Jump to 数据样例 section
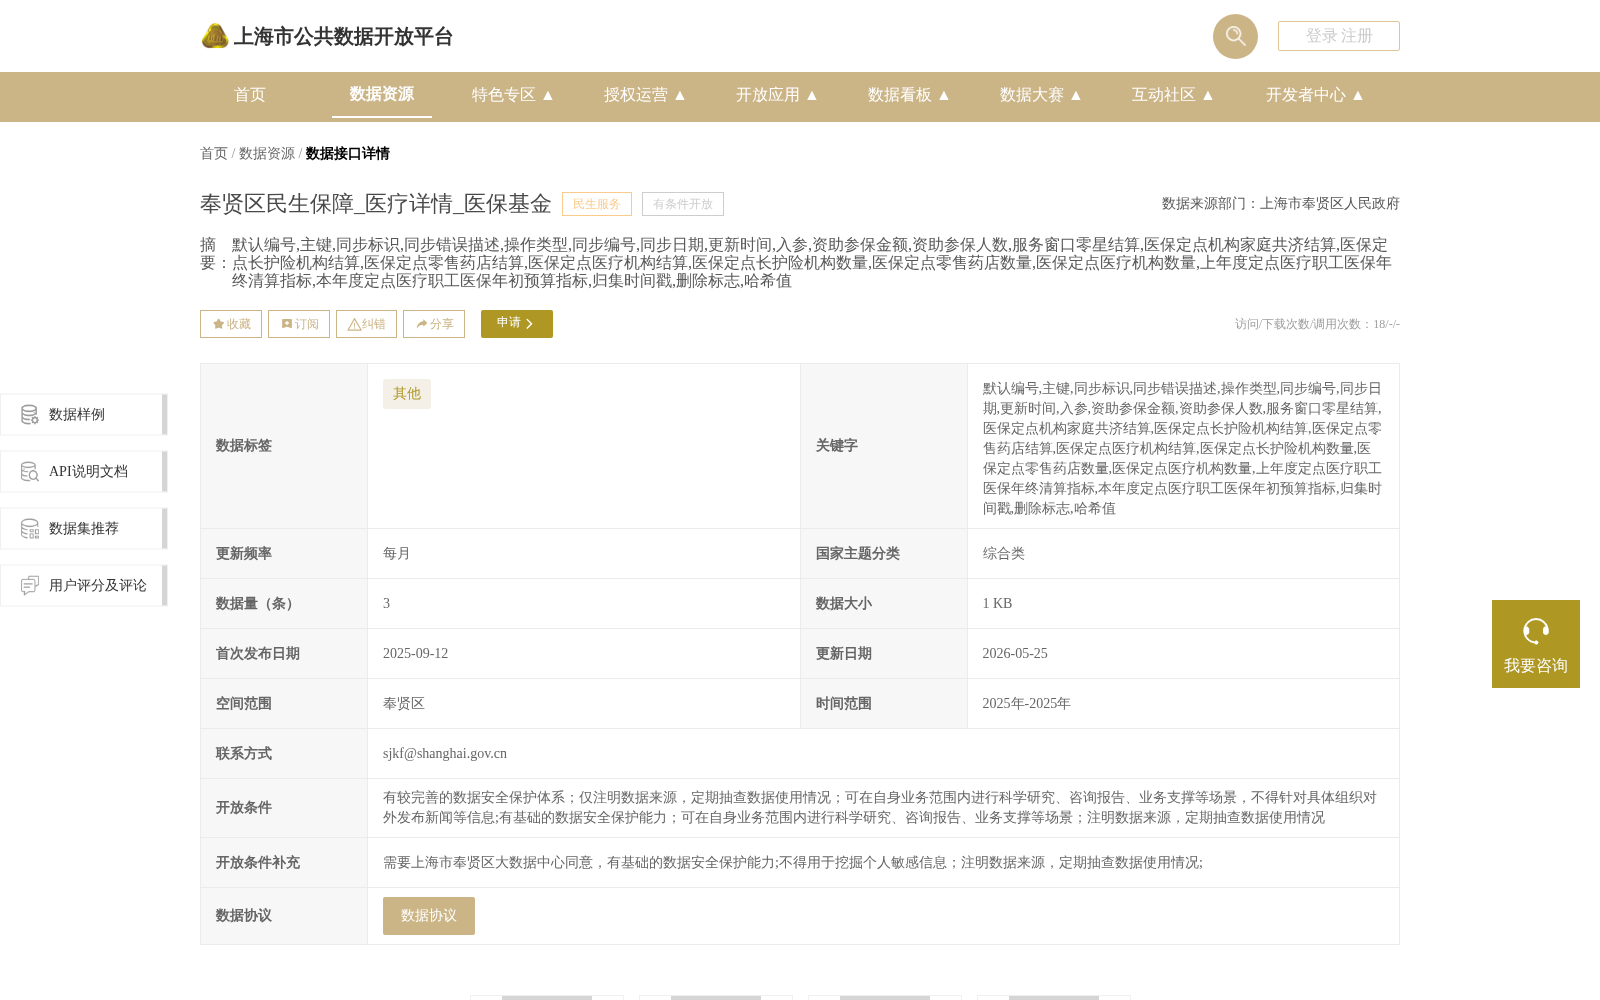Image resolution: width=1600 pixels, height=1000 pixels. pyautogui.click(x=84, y=414)
